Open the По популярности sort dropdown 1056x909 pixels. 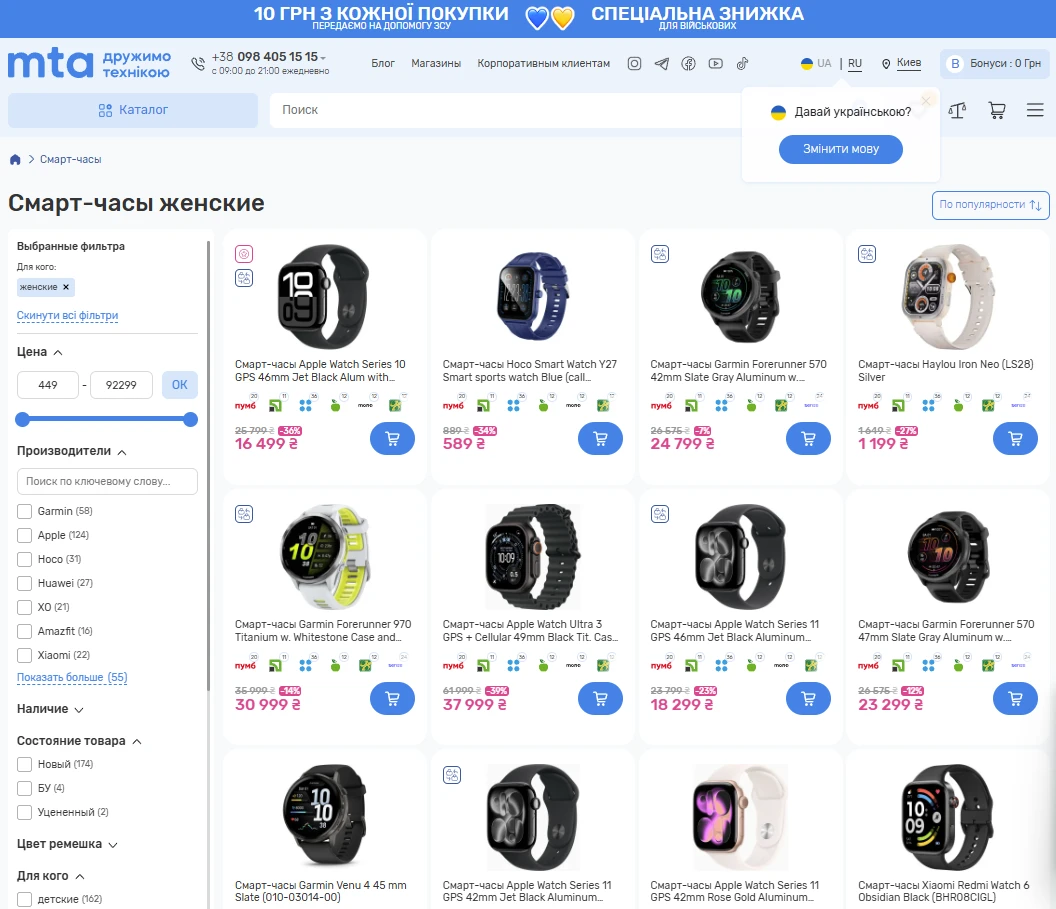tap(990, 205)
